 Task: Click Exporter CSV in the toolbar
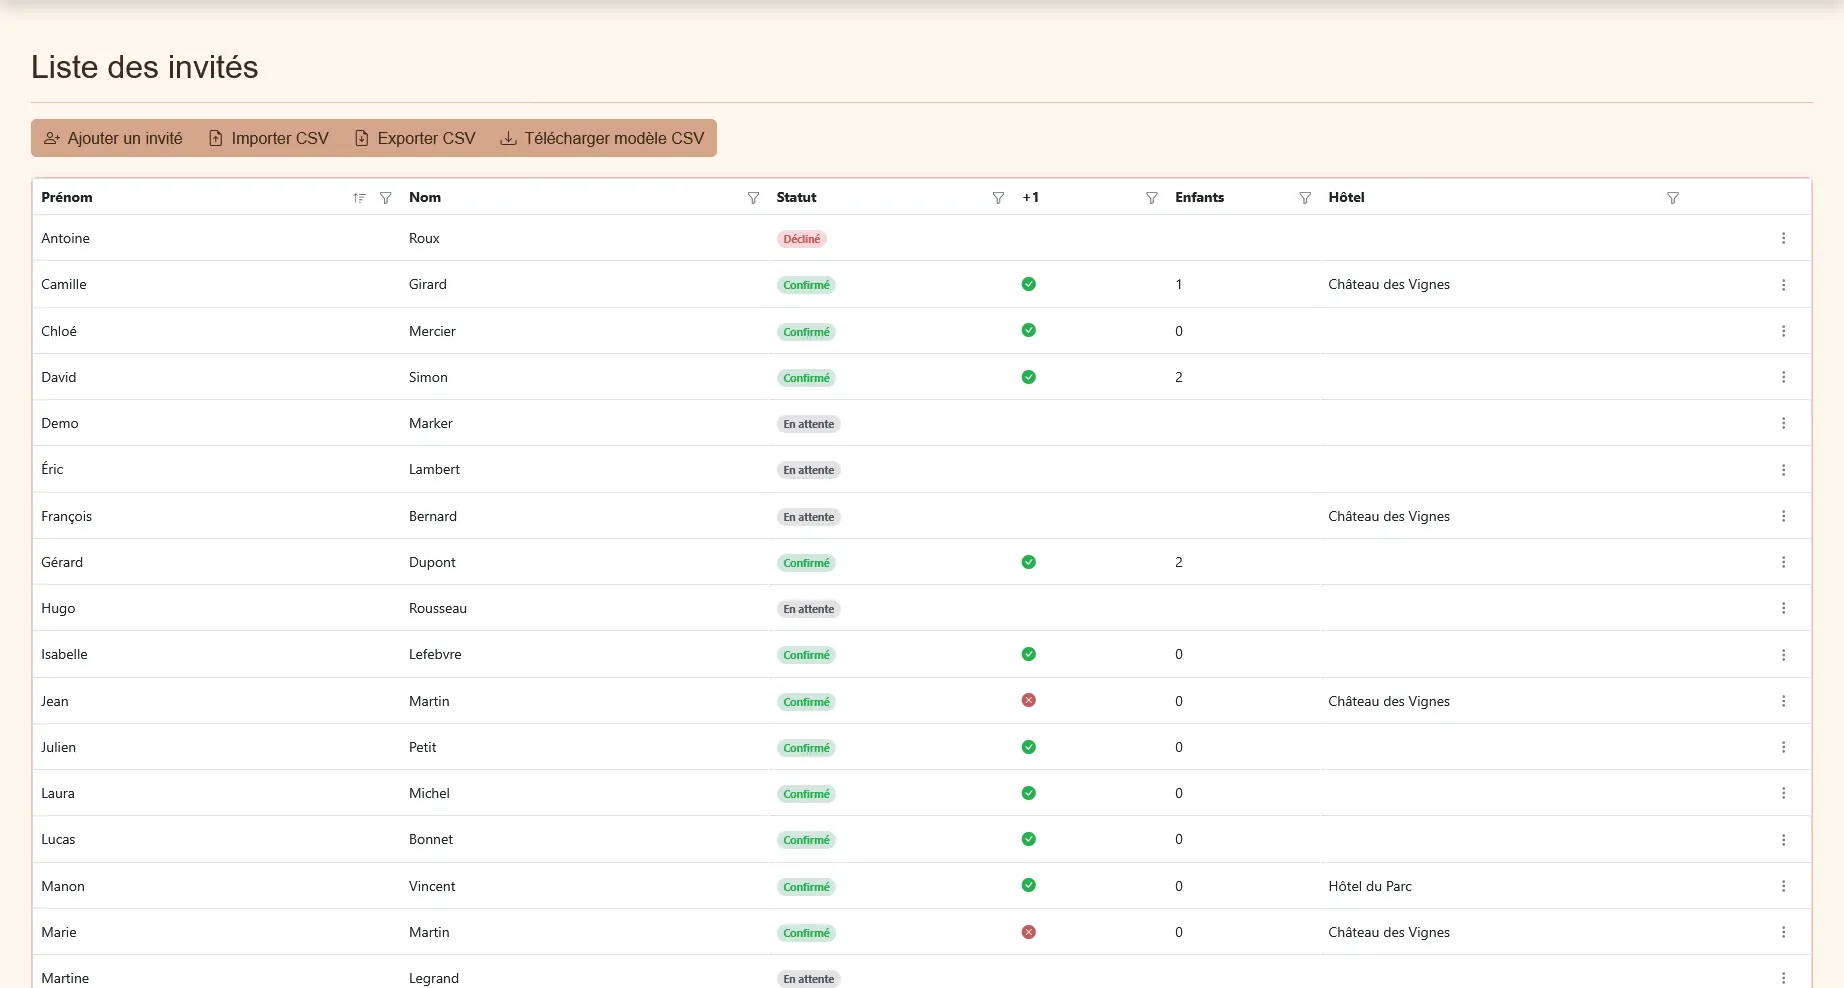pyautogui.click(x=415, y=138)
